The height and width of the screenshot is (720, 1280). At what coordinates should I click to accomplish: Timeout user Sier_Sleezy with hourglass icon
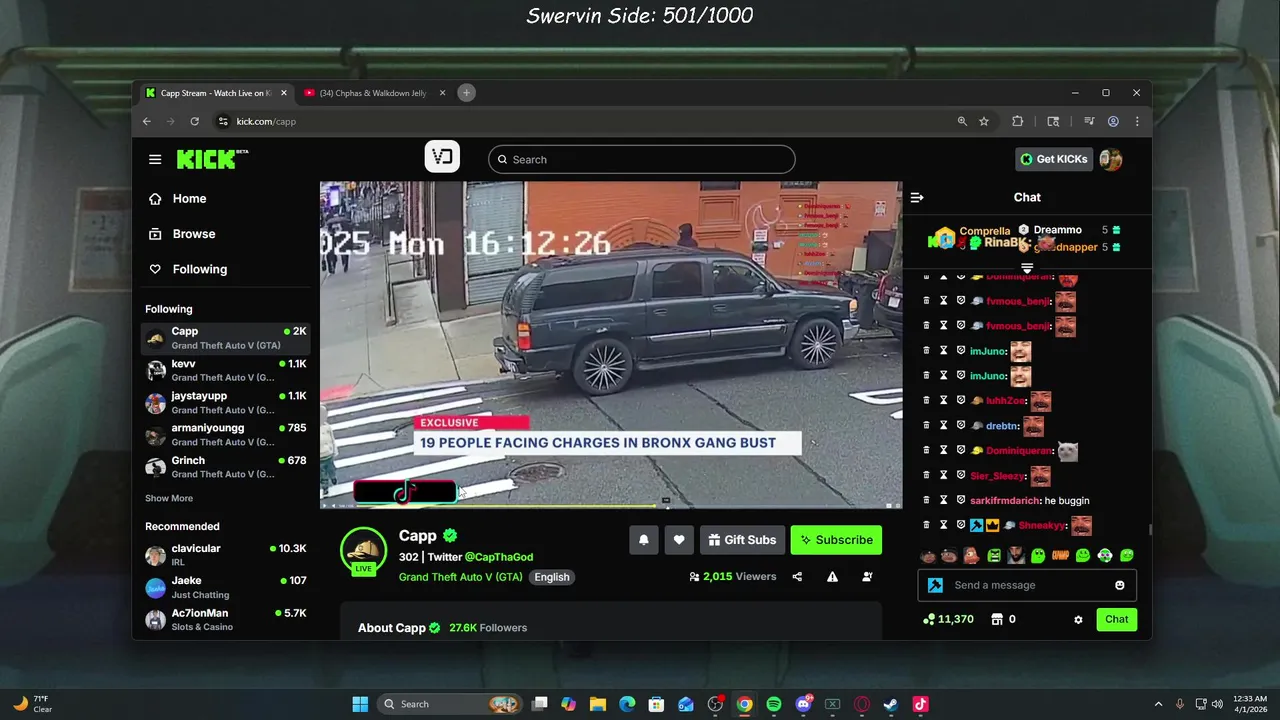(x=943, y=476)
